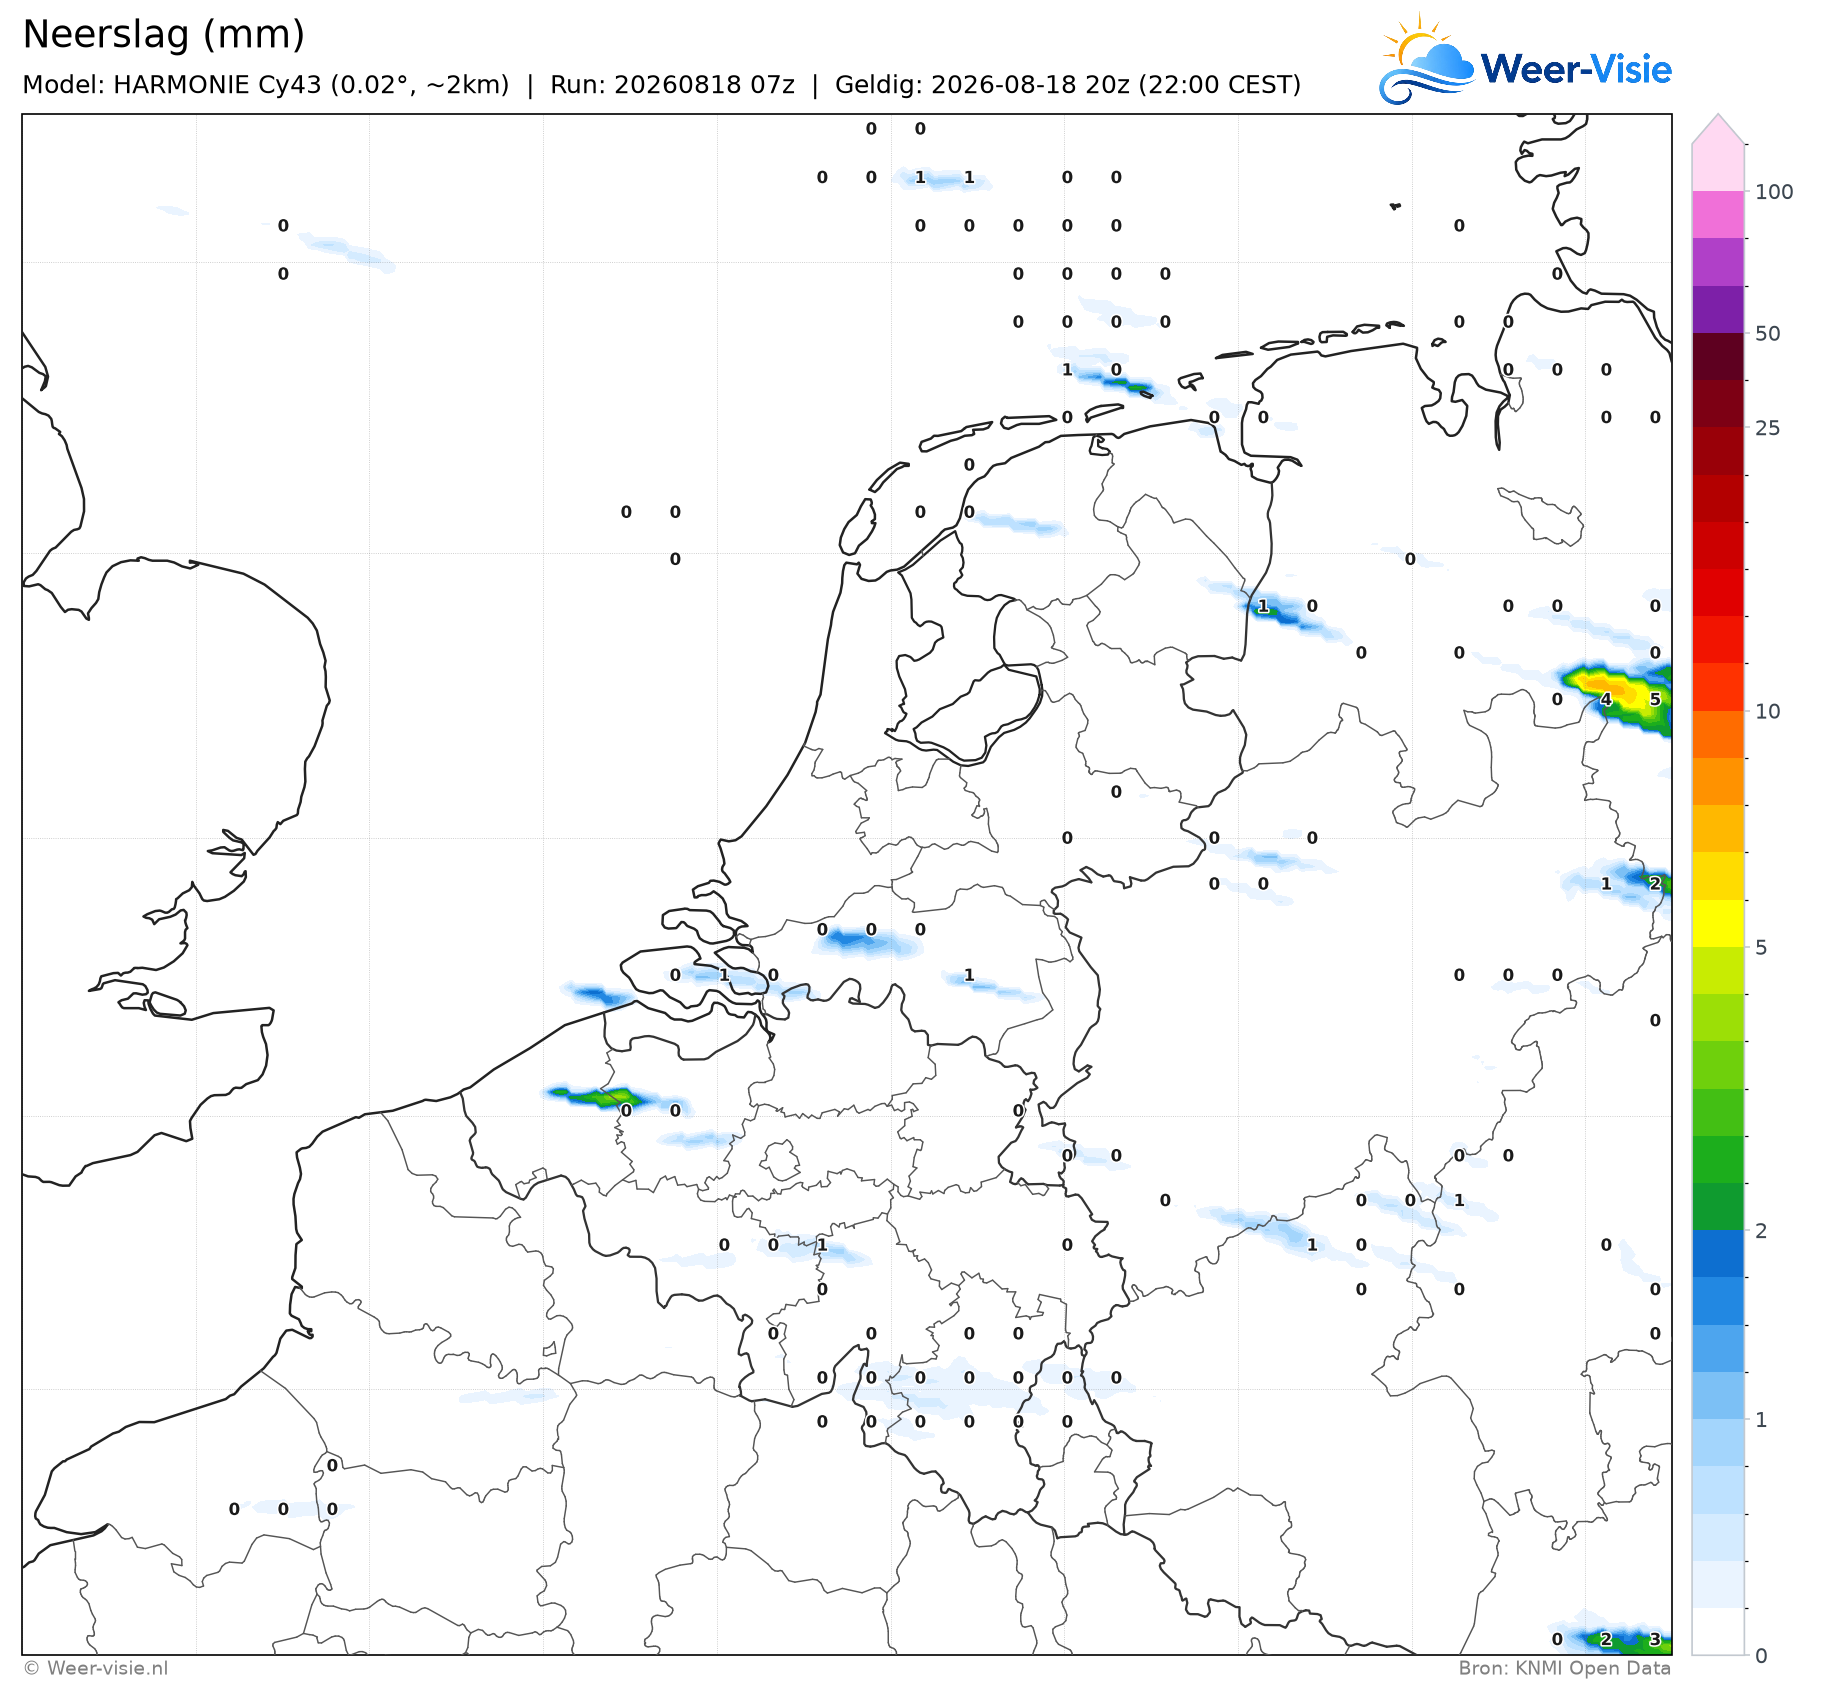Select the dark purple 50 mm swatch
Viewport: 1824px width, 1681px height.
click(x=1718, y=310)
